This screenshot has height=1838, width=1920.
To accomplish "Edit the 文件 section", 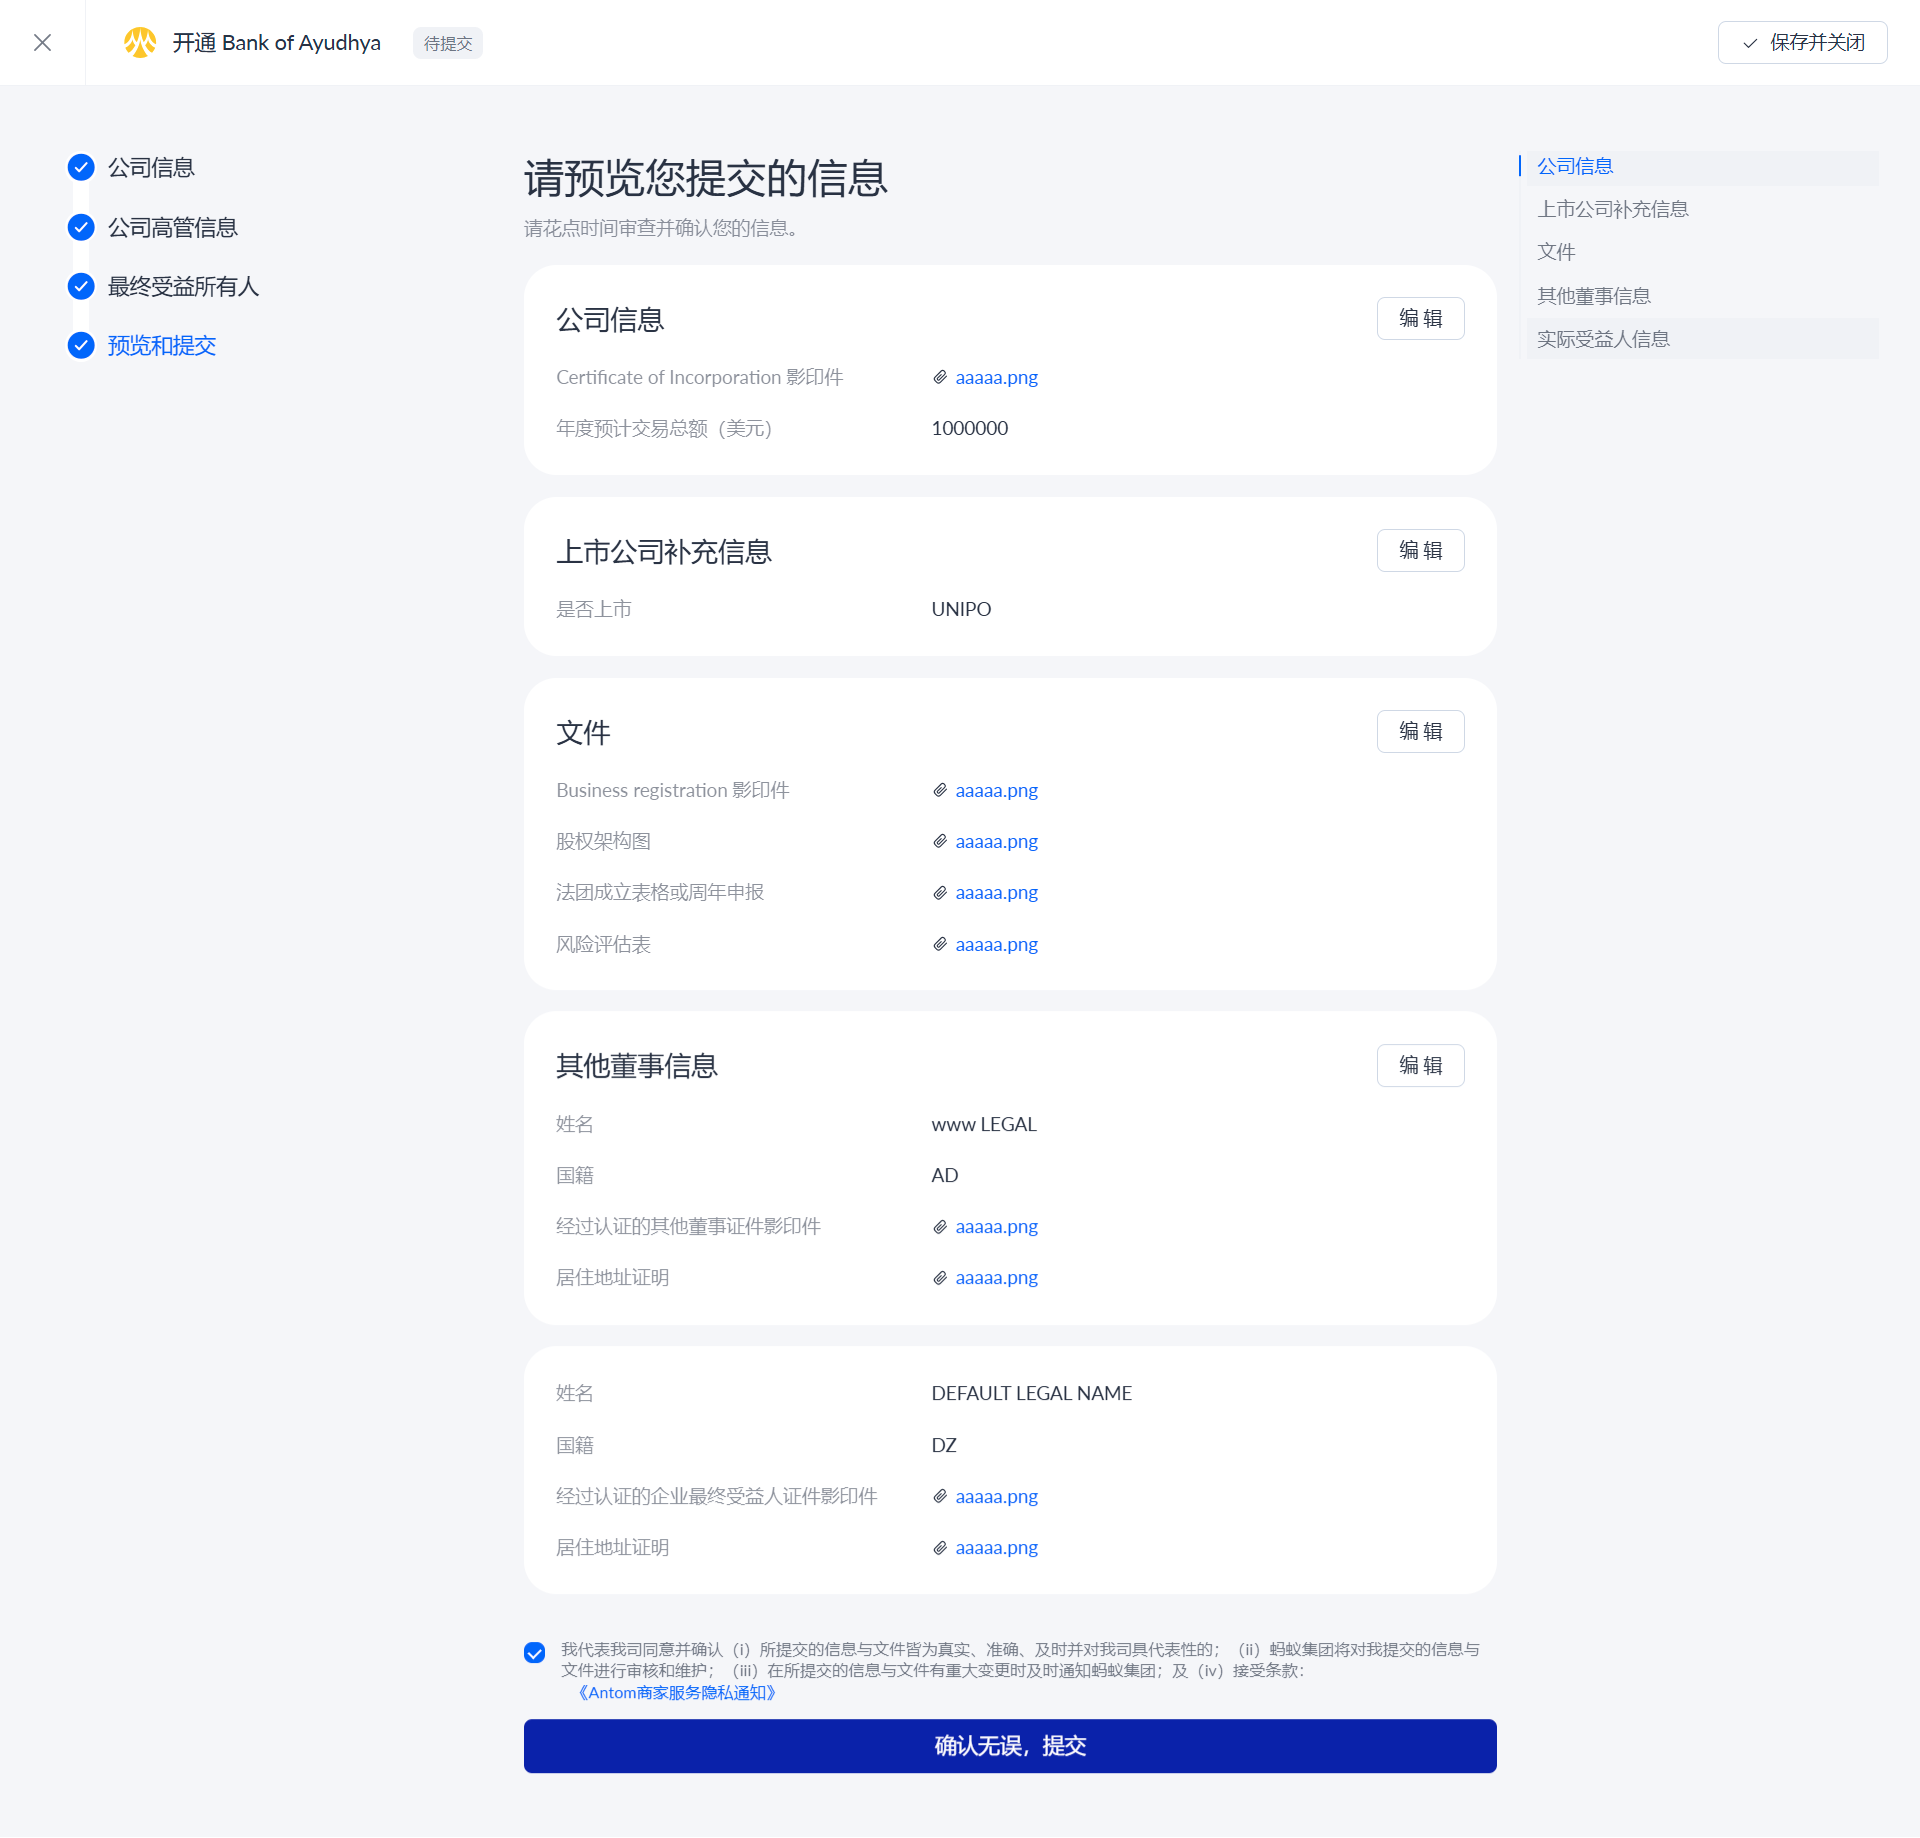I will (1420, 731).
